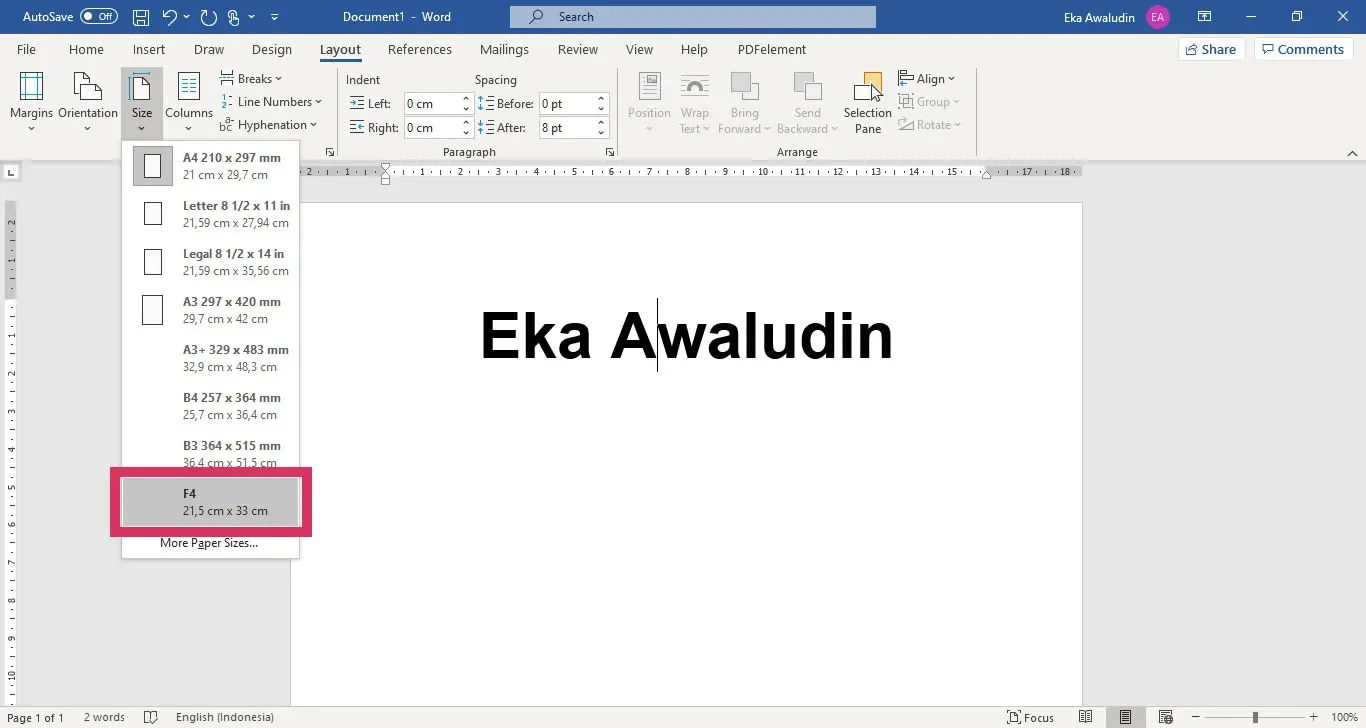The width and height of the screenshot is (1366, 728).
Task: Increase Spacing After using the up stepper
Action: pos(599,122)
